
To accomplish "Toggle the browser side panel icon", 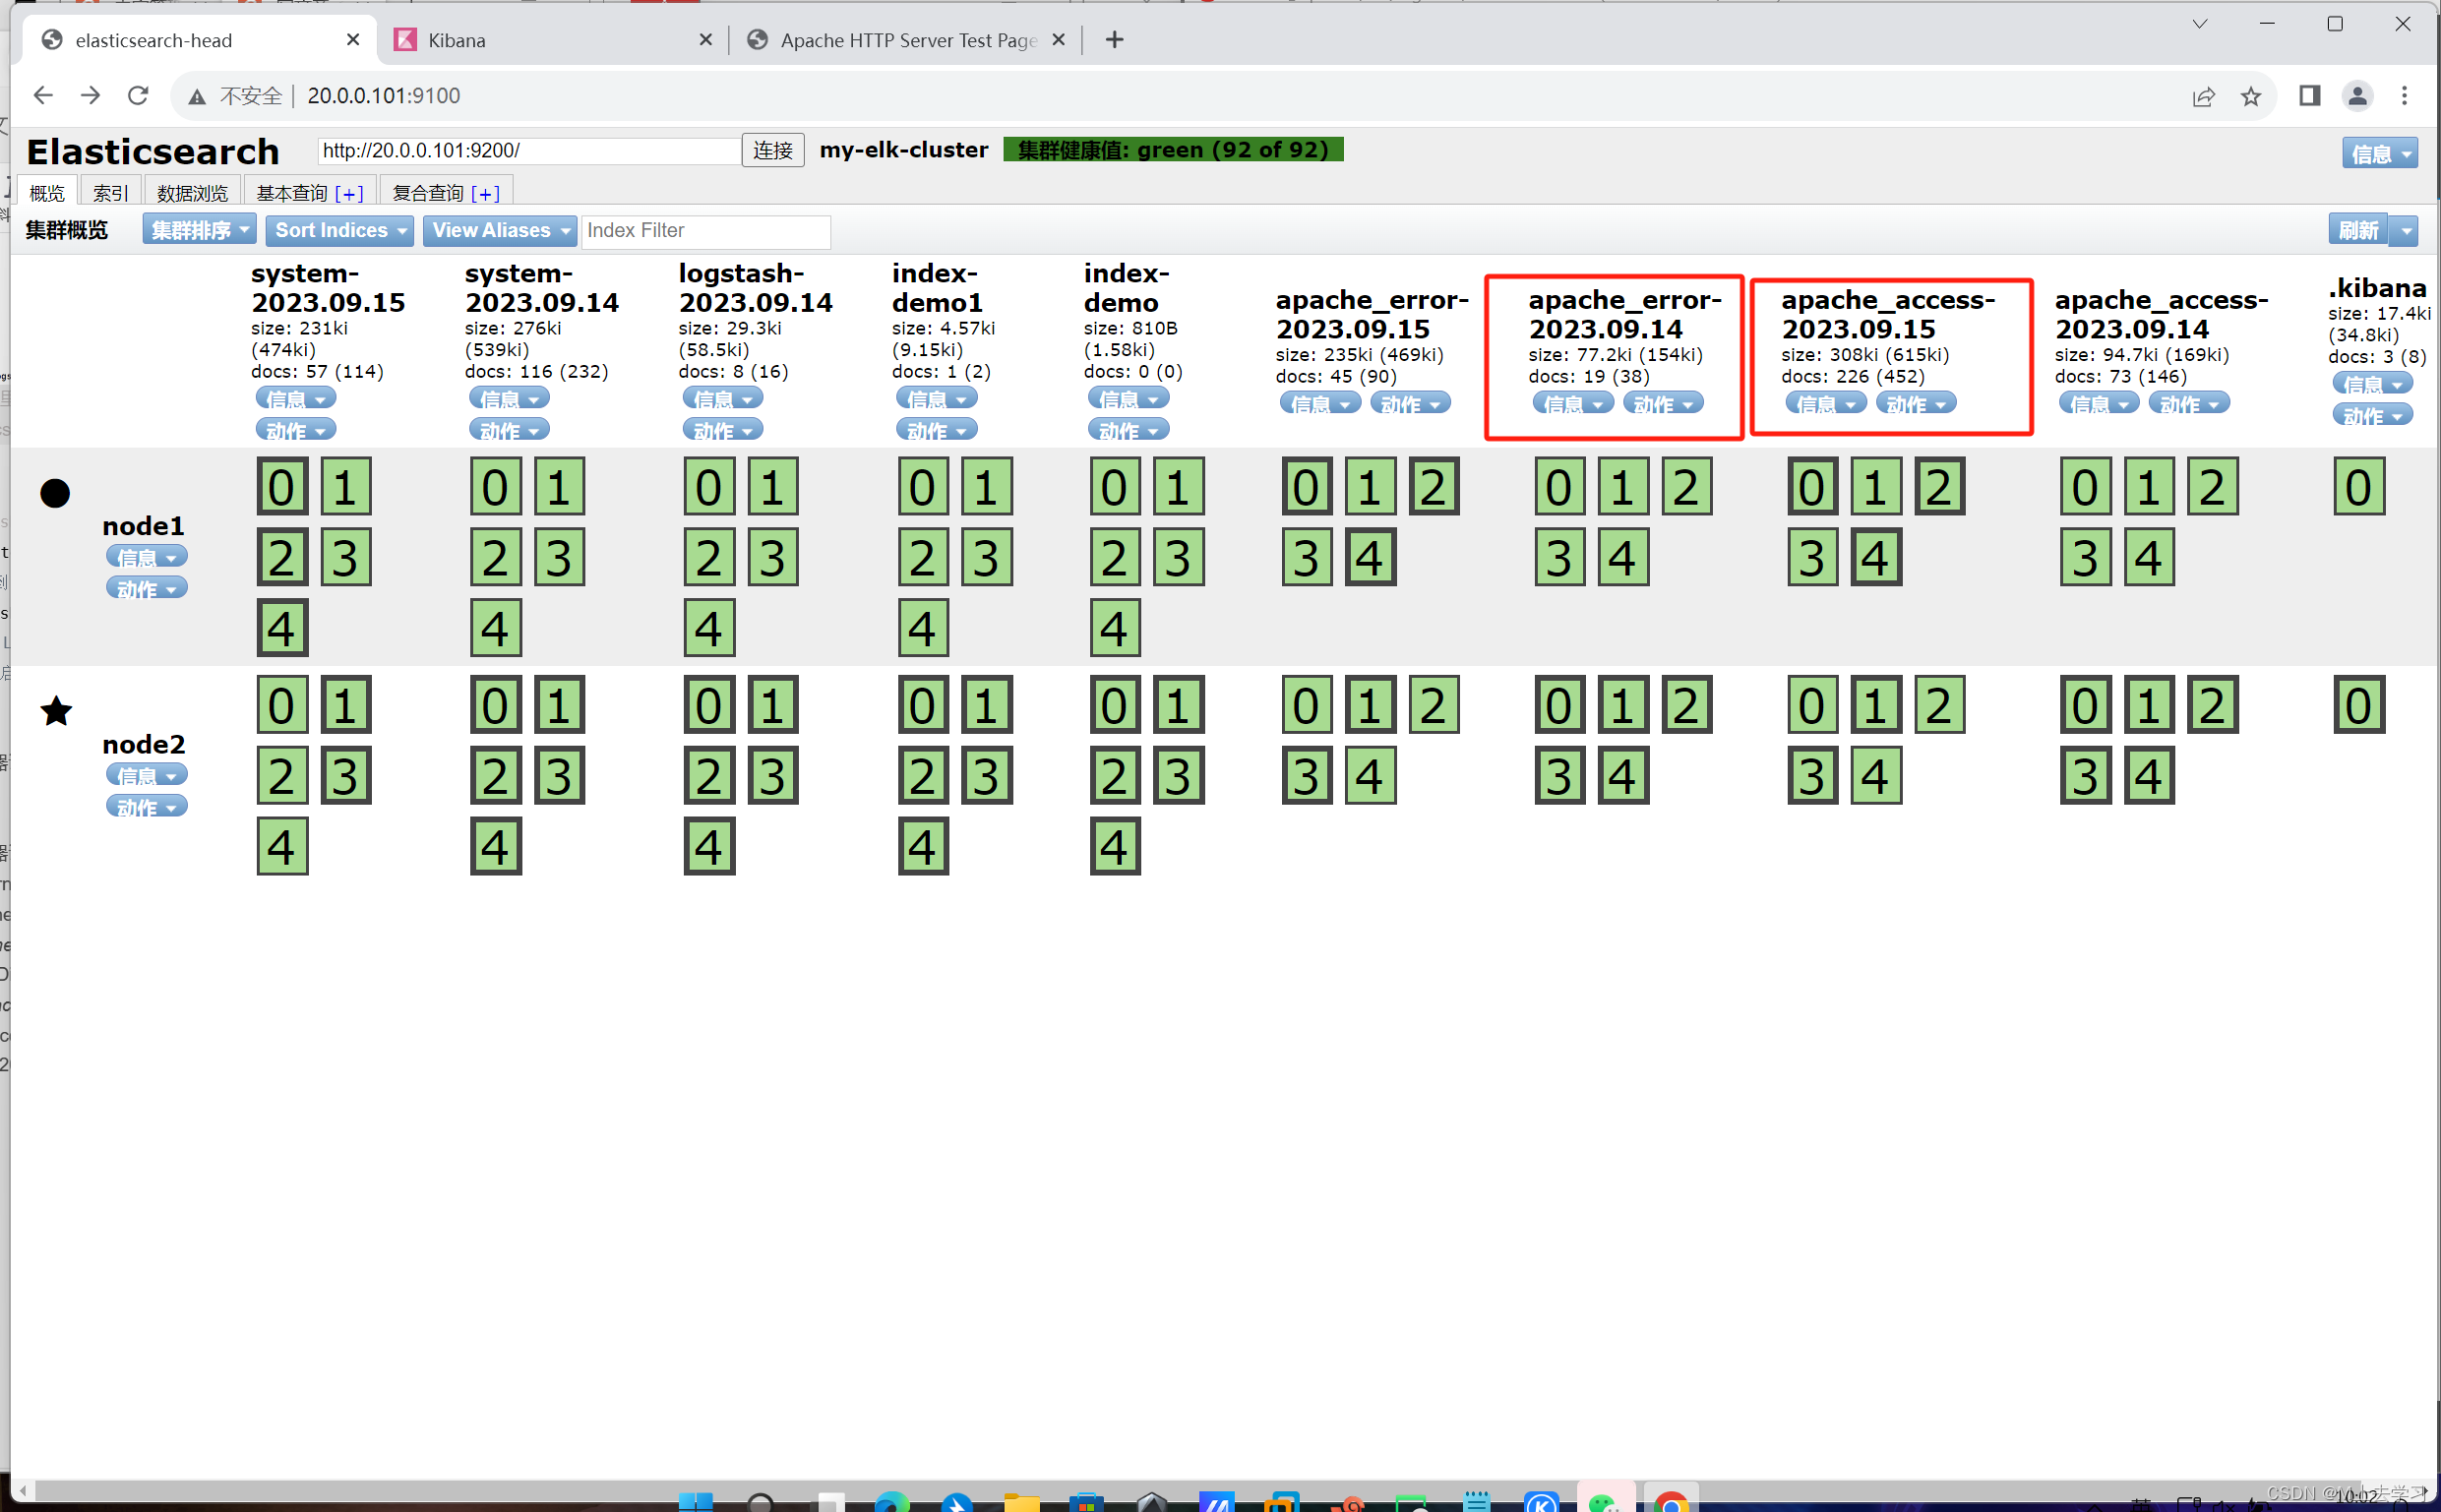I will (x=2309, y=95).
